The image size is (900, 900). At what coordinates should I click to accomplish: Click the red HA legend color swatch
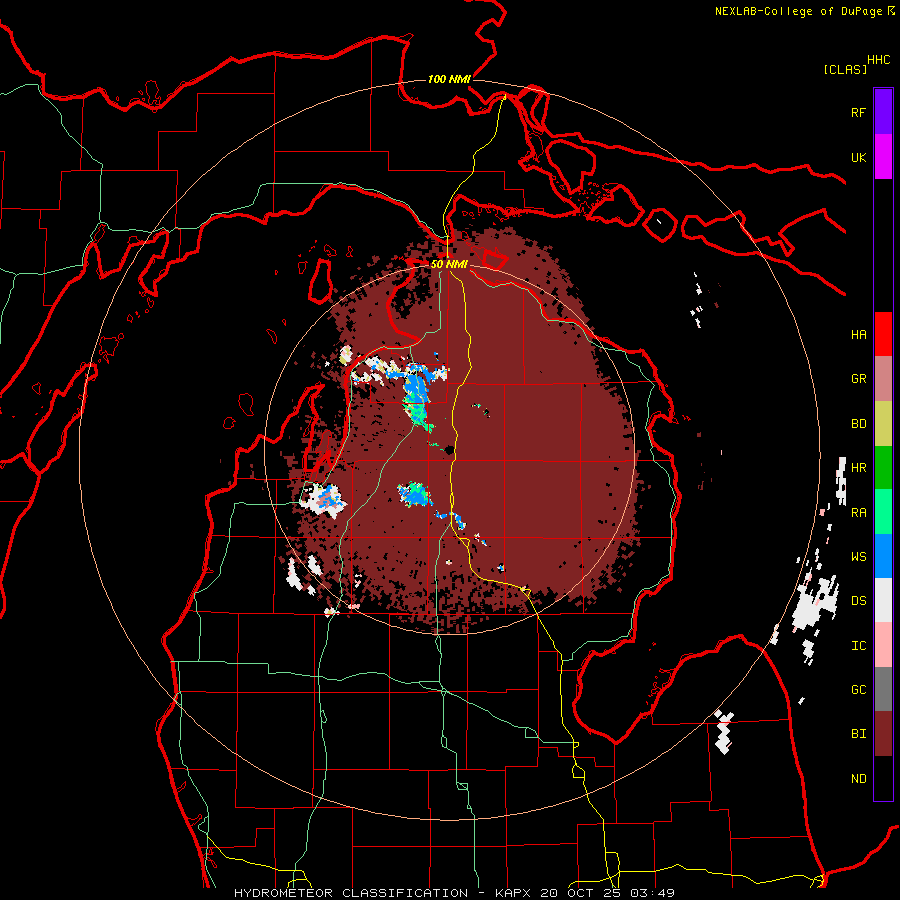click(x=883, y=334)
